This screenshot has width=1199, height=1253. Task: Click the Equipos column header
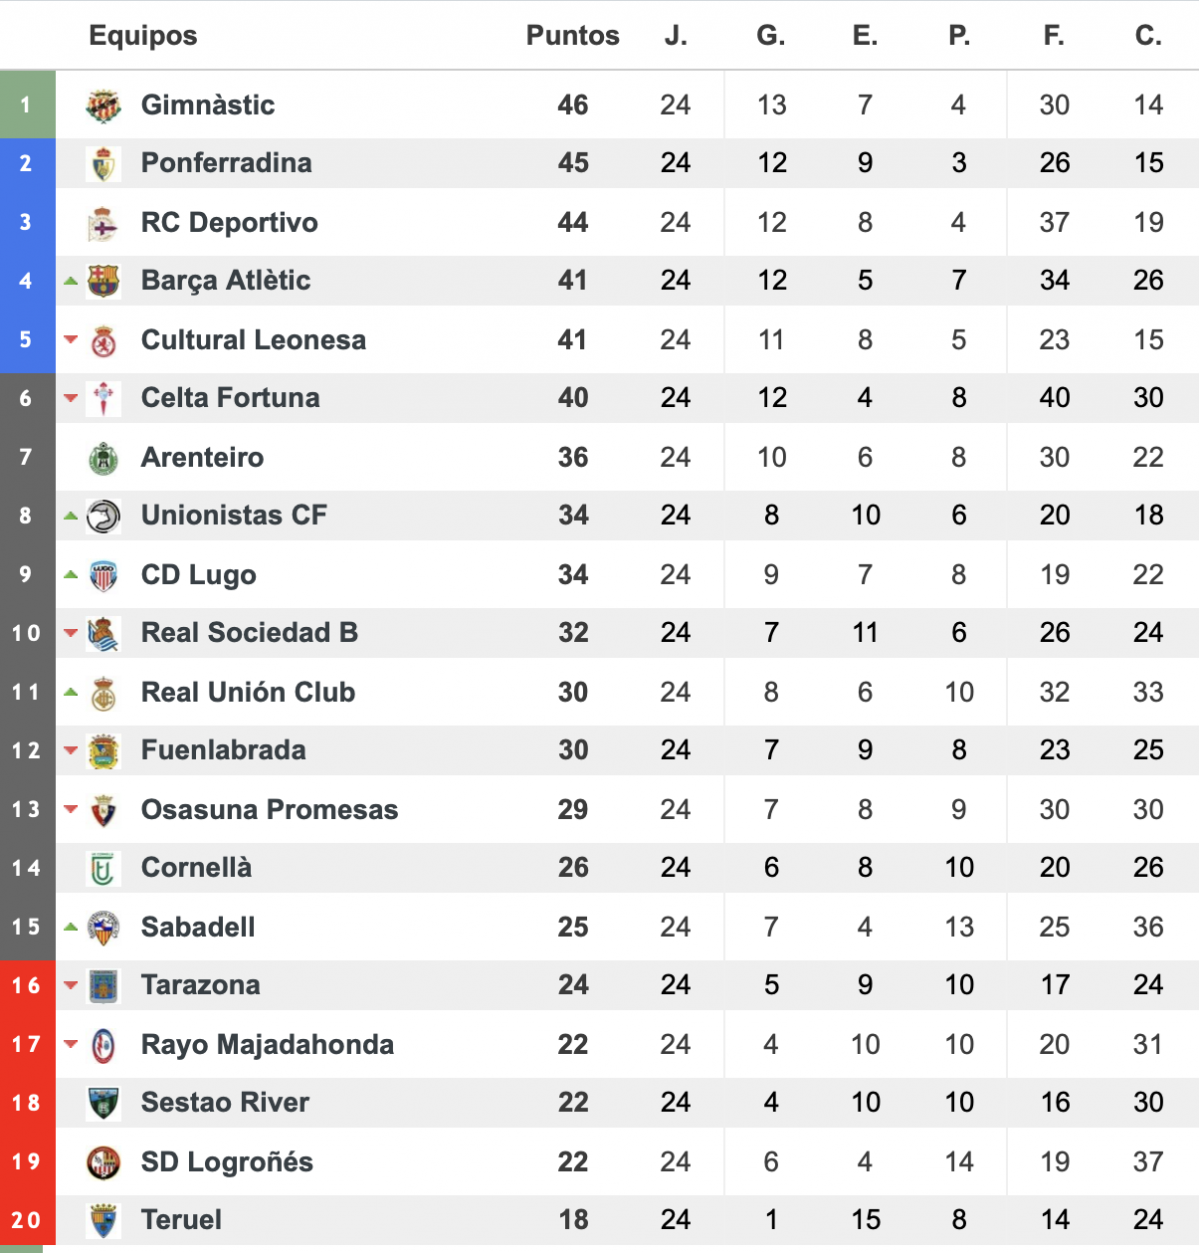[x=143, y=36]
